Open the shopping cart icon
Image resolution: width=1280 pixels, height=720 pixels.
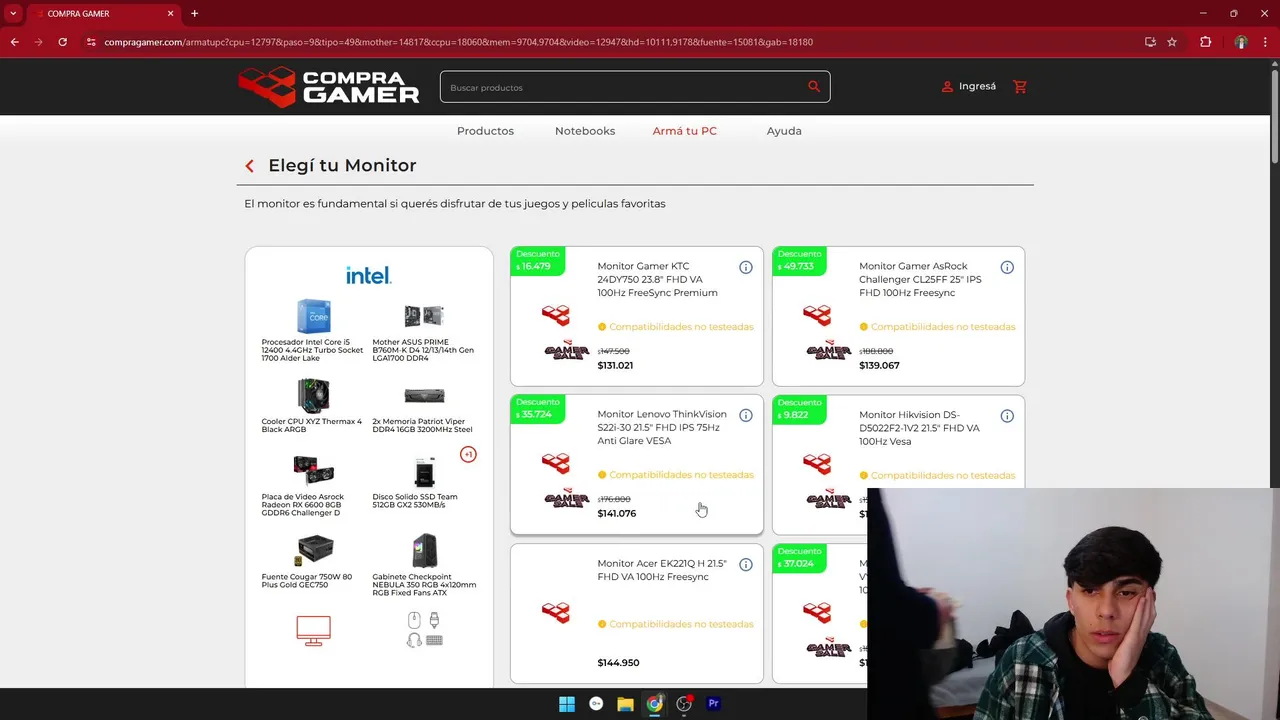pyautogui.click(x=1020, y=87)
